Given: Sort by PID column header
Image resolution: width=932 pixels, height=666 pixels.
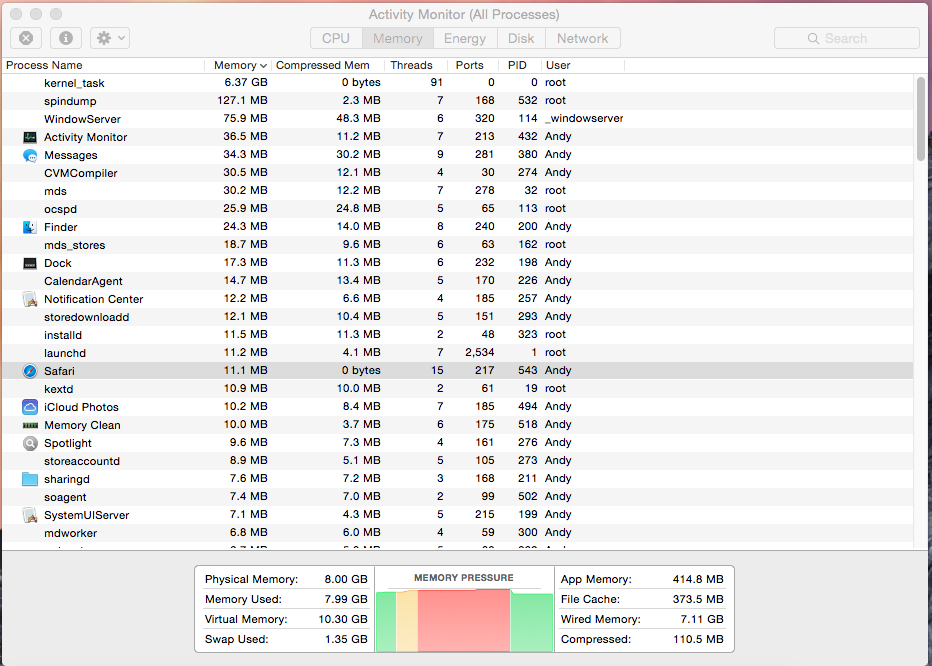Looking at the screenshot, I should coord(519,65).
